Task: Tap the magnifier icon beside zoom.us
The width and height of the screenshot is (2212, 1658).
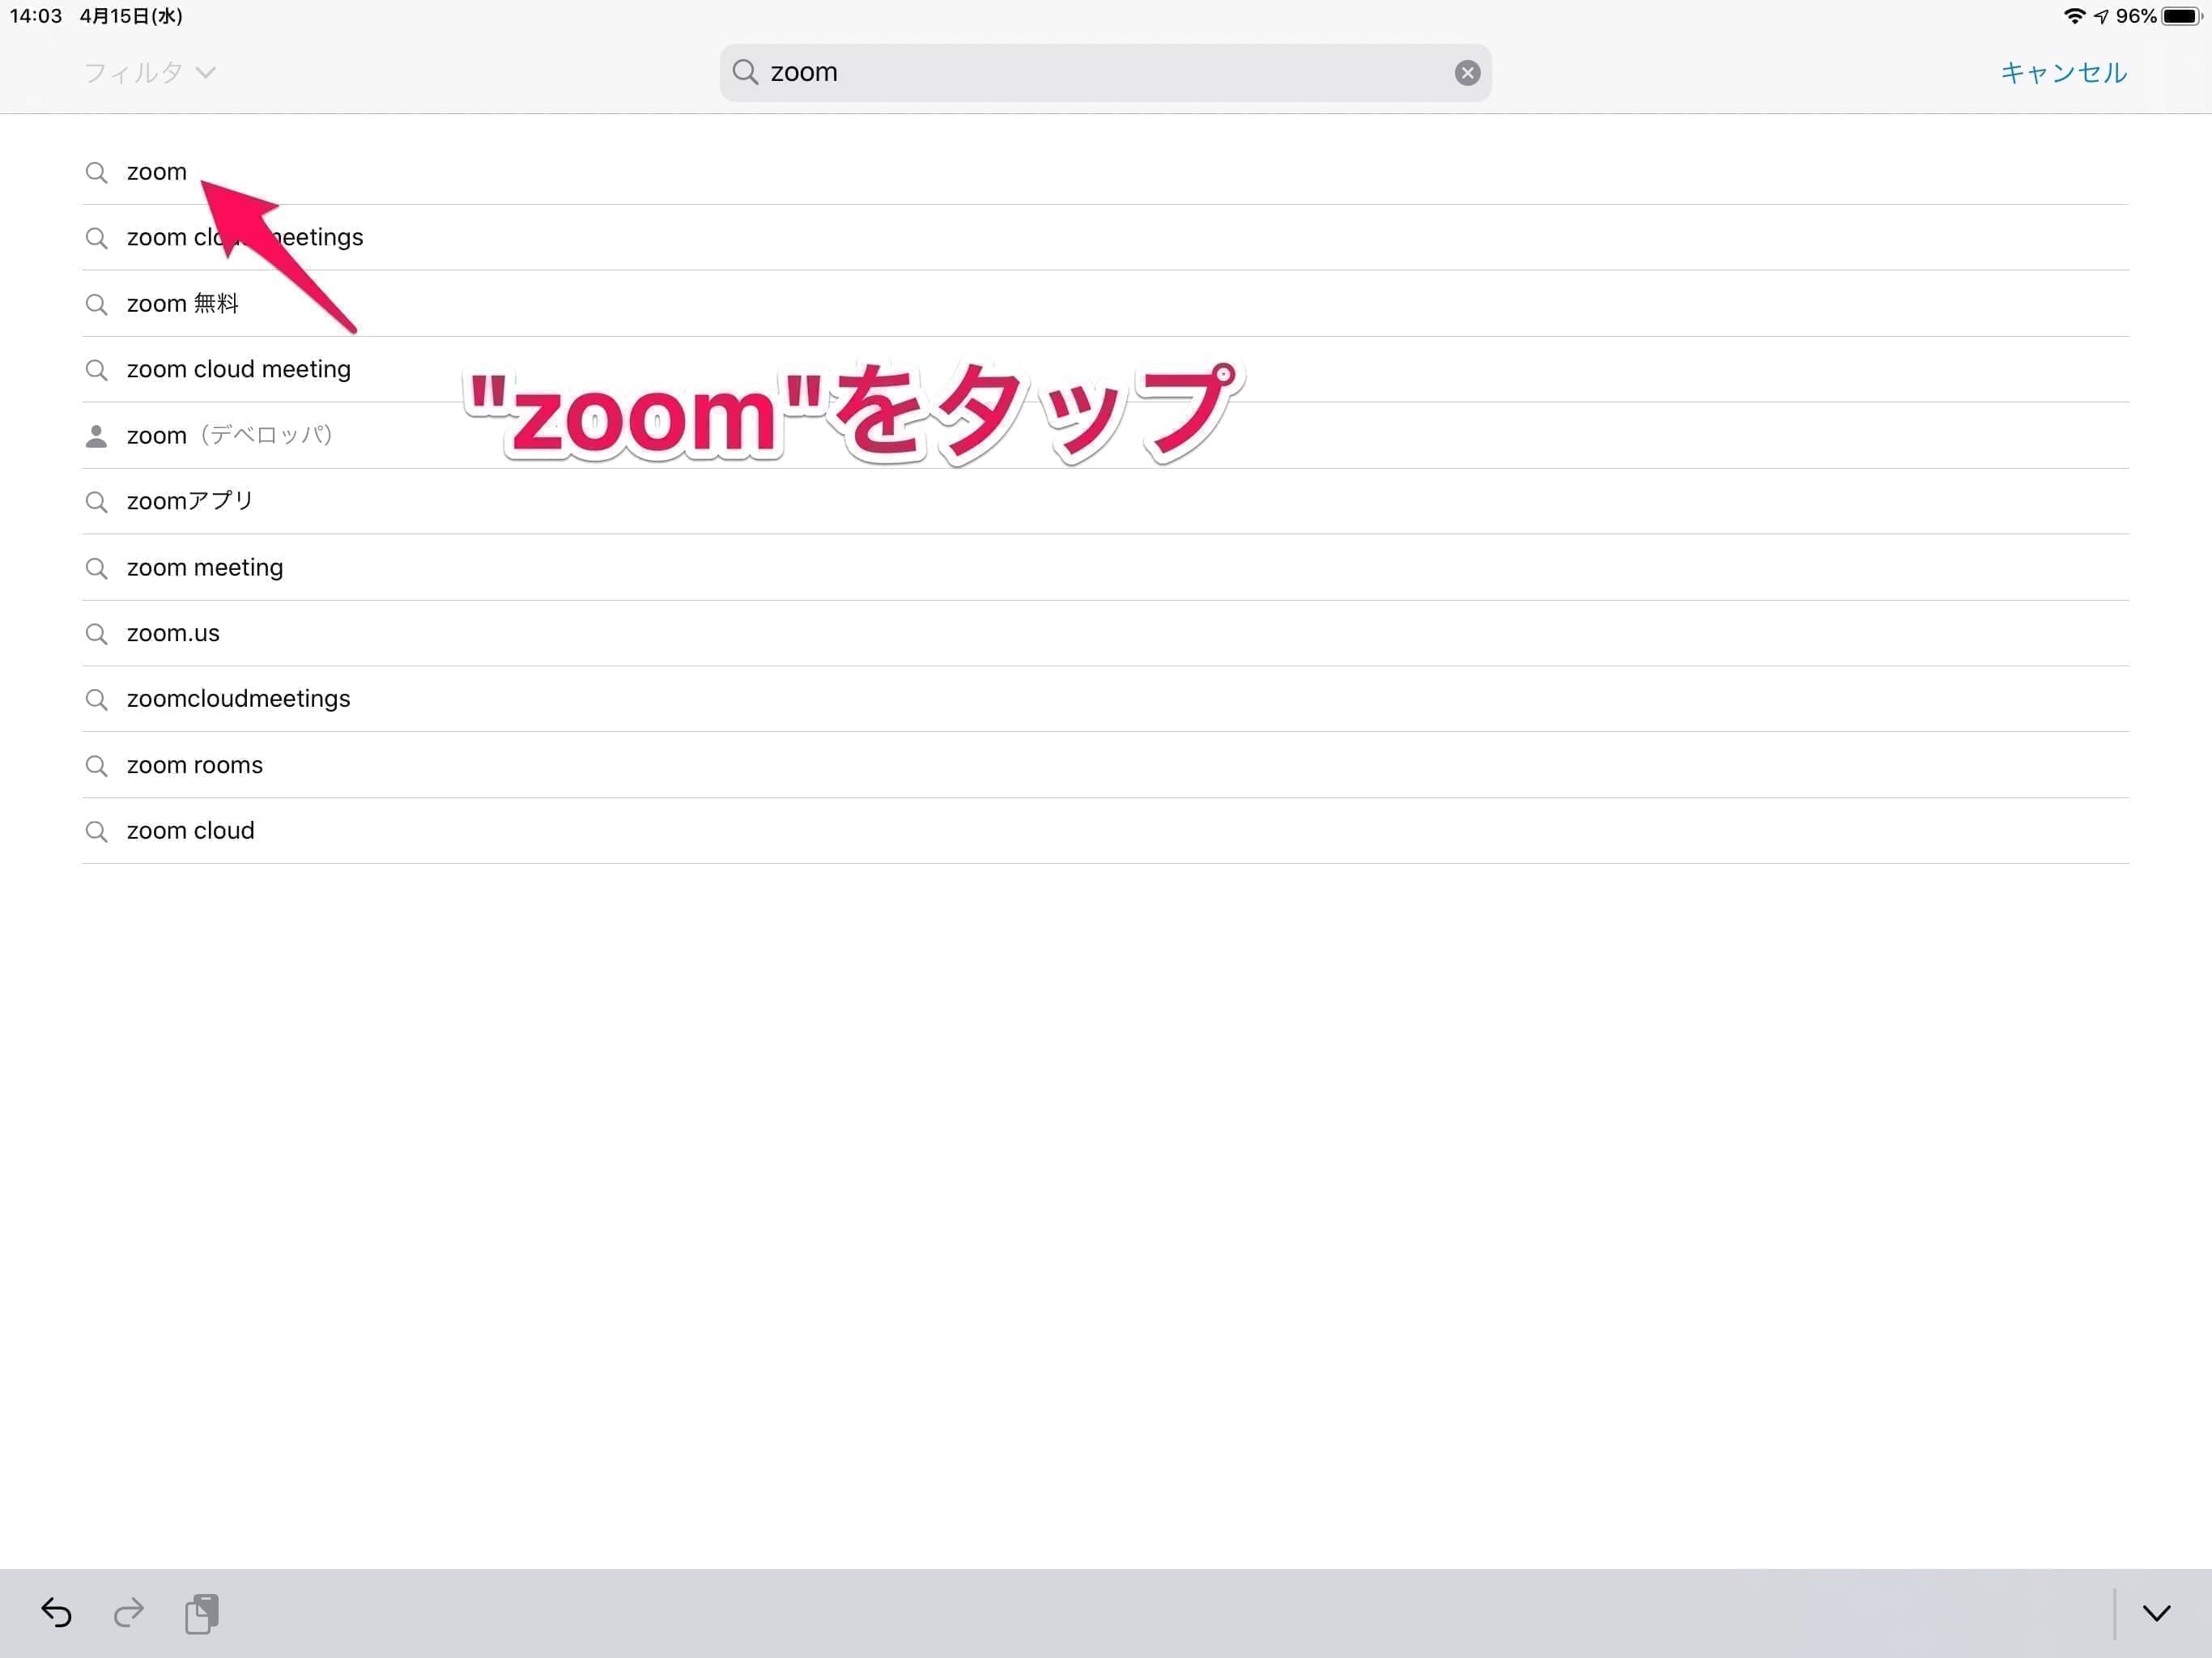Action: coord(96,633)
